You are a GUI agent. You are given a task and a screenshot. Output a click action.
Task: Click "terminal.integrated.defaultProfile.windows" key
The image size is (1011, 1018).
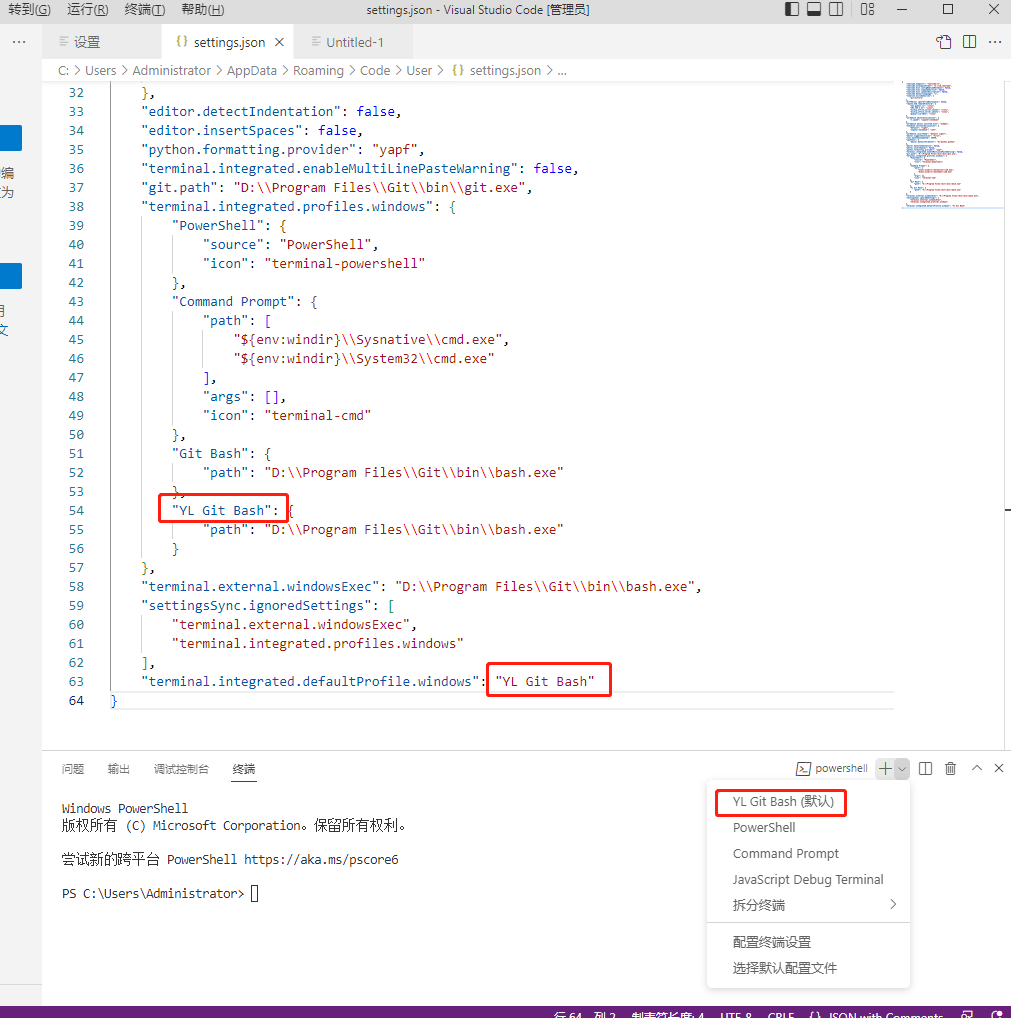point(310,682)
